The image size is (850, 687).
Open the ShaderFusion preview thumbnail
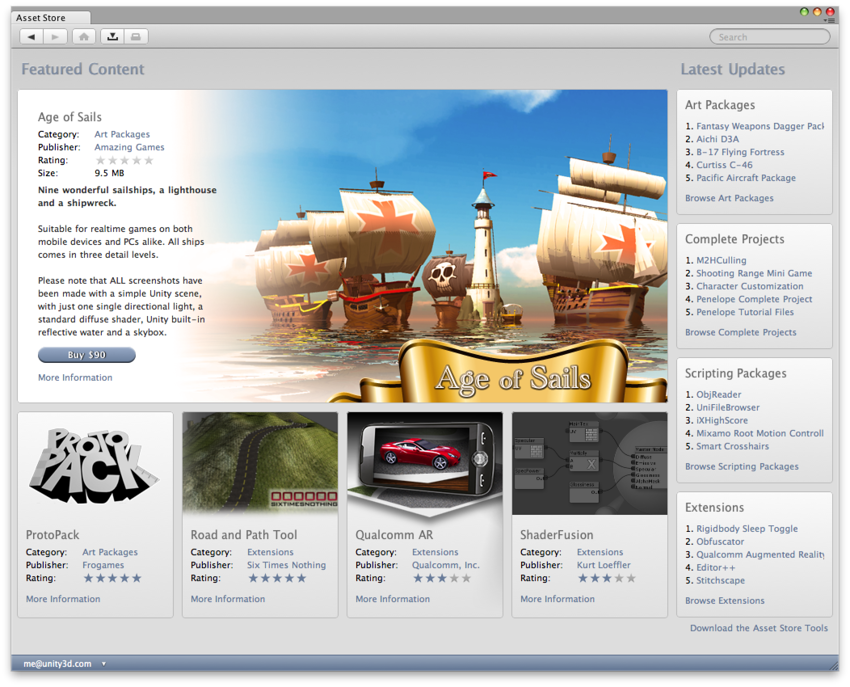pyautogui.click(x=589, y=462)
